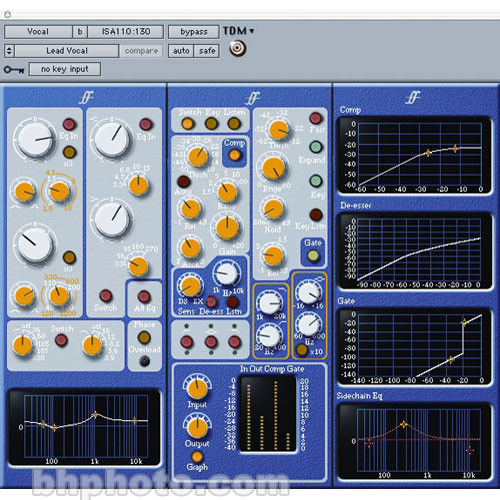Toggle the All Eq button

(144, 296)
